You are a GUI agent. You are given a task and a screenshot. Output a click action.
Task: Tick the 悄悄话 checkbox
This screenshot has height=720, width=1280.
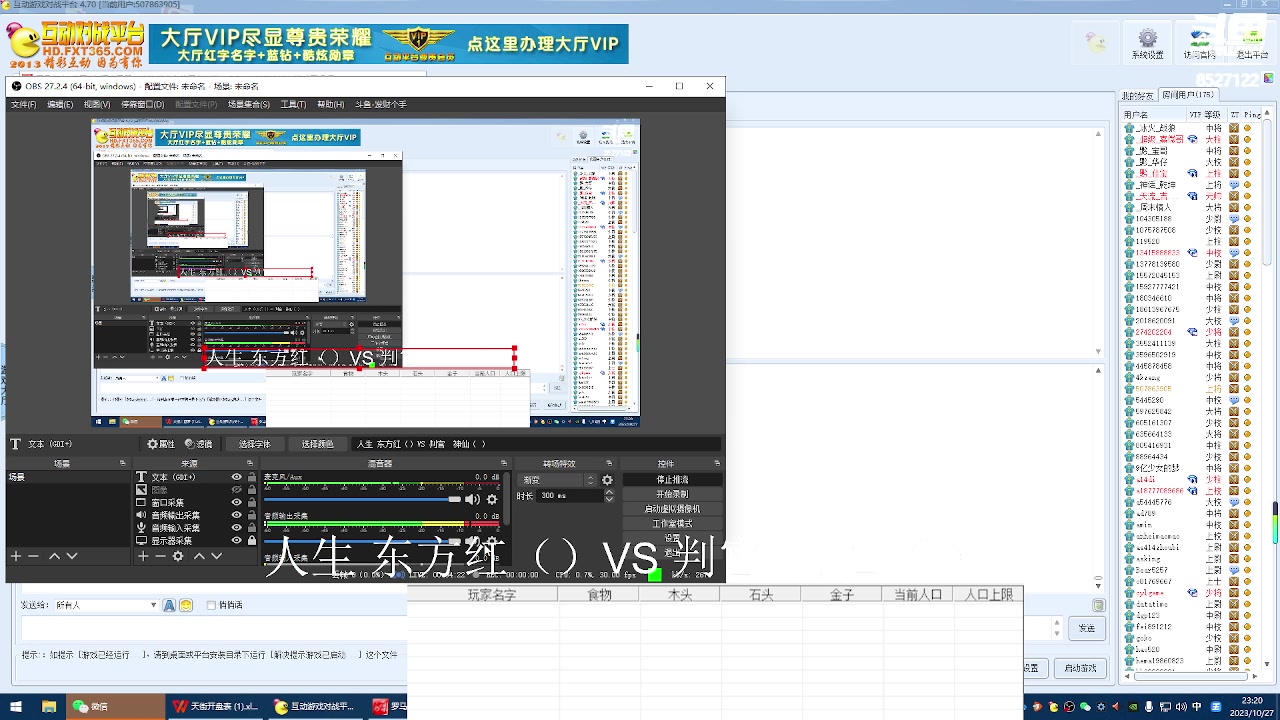[211, 605]
